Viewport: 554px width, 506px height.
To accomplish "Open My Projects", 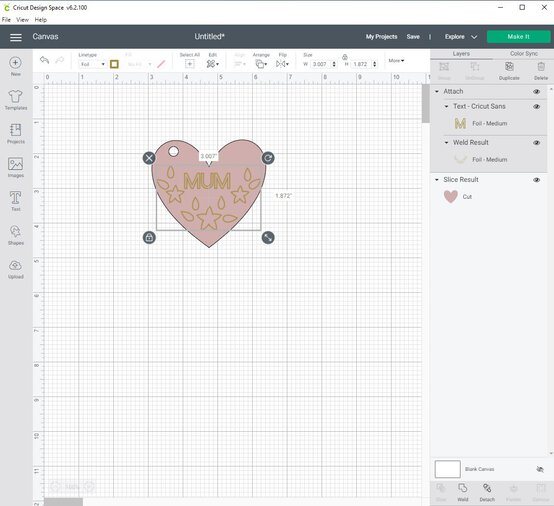I will coord(381,37).
